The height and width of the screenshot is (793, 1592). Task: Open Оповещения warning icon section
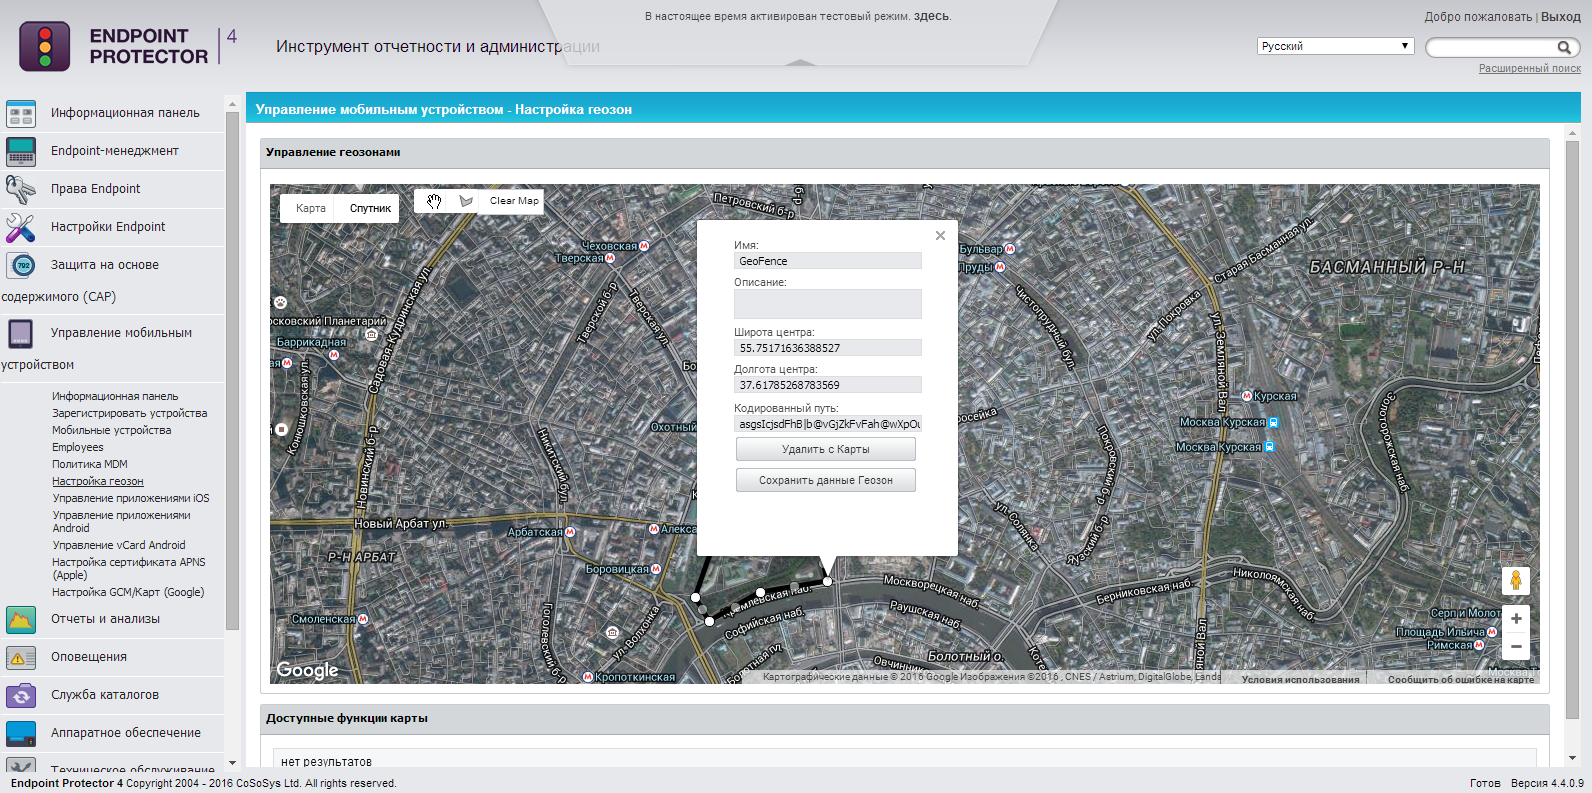21,658
